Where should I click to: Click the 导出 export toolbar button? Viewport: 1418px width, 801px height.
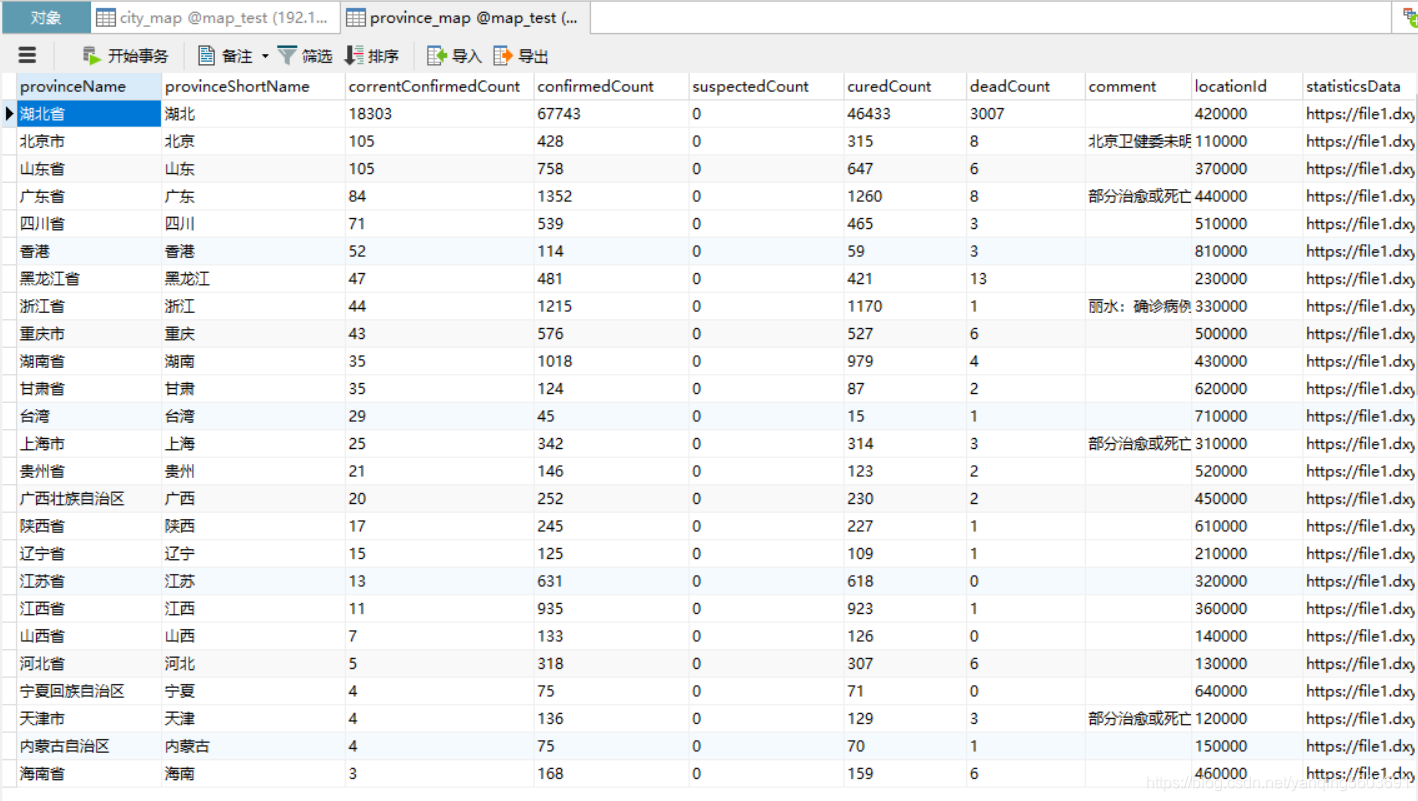(521, 56)
